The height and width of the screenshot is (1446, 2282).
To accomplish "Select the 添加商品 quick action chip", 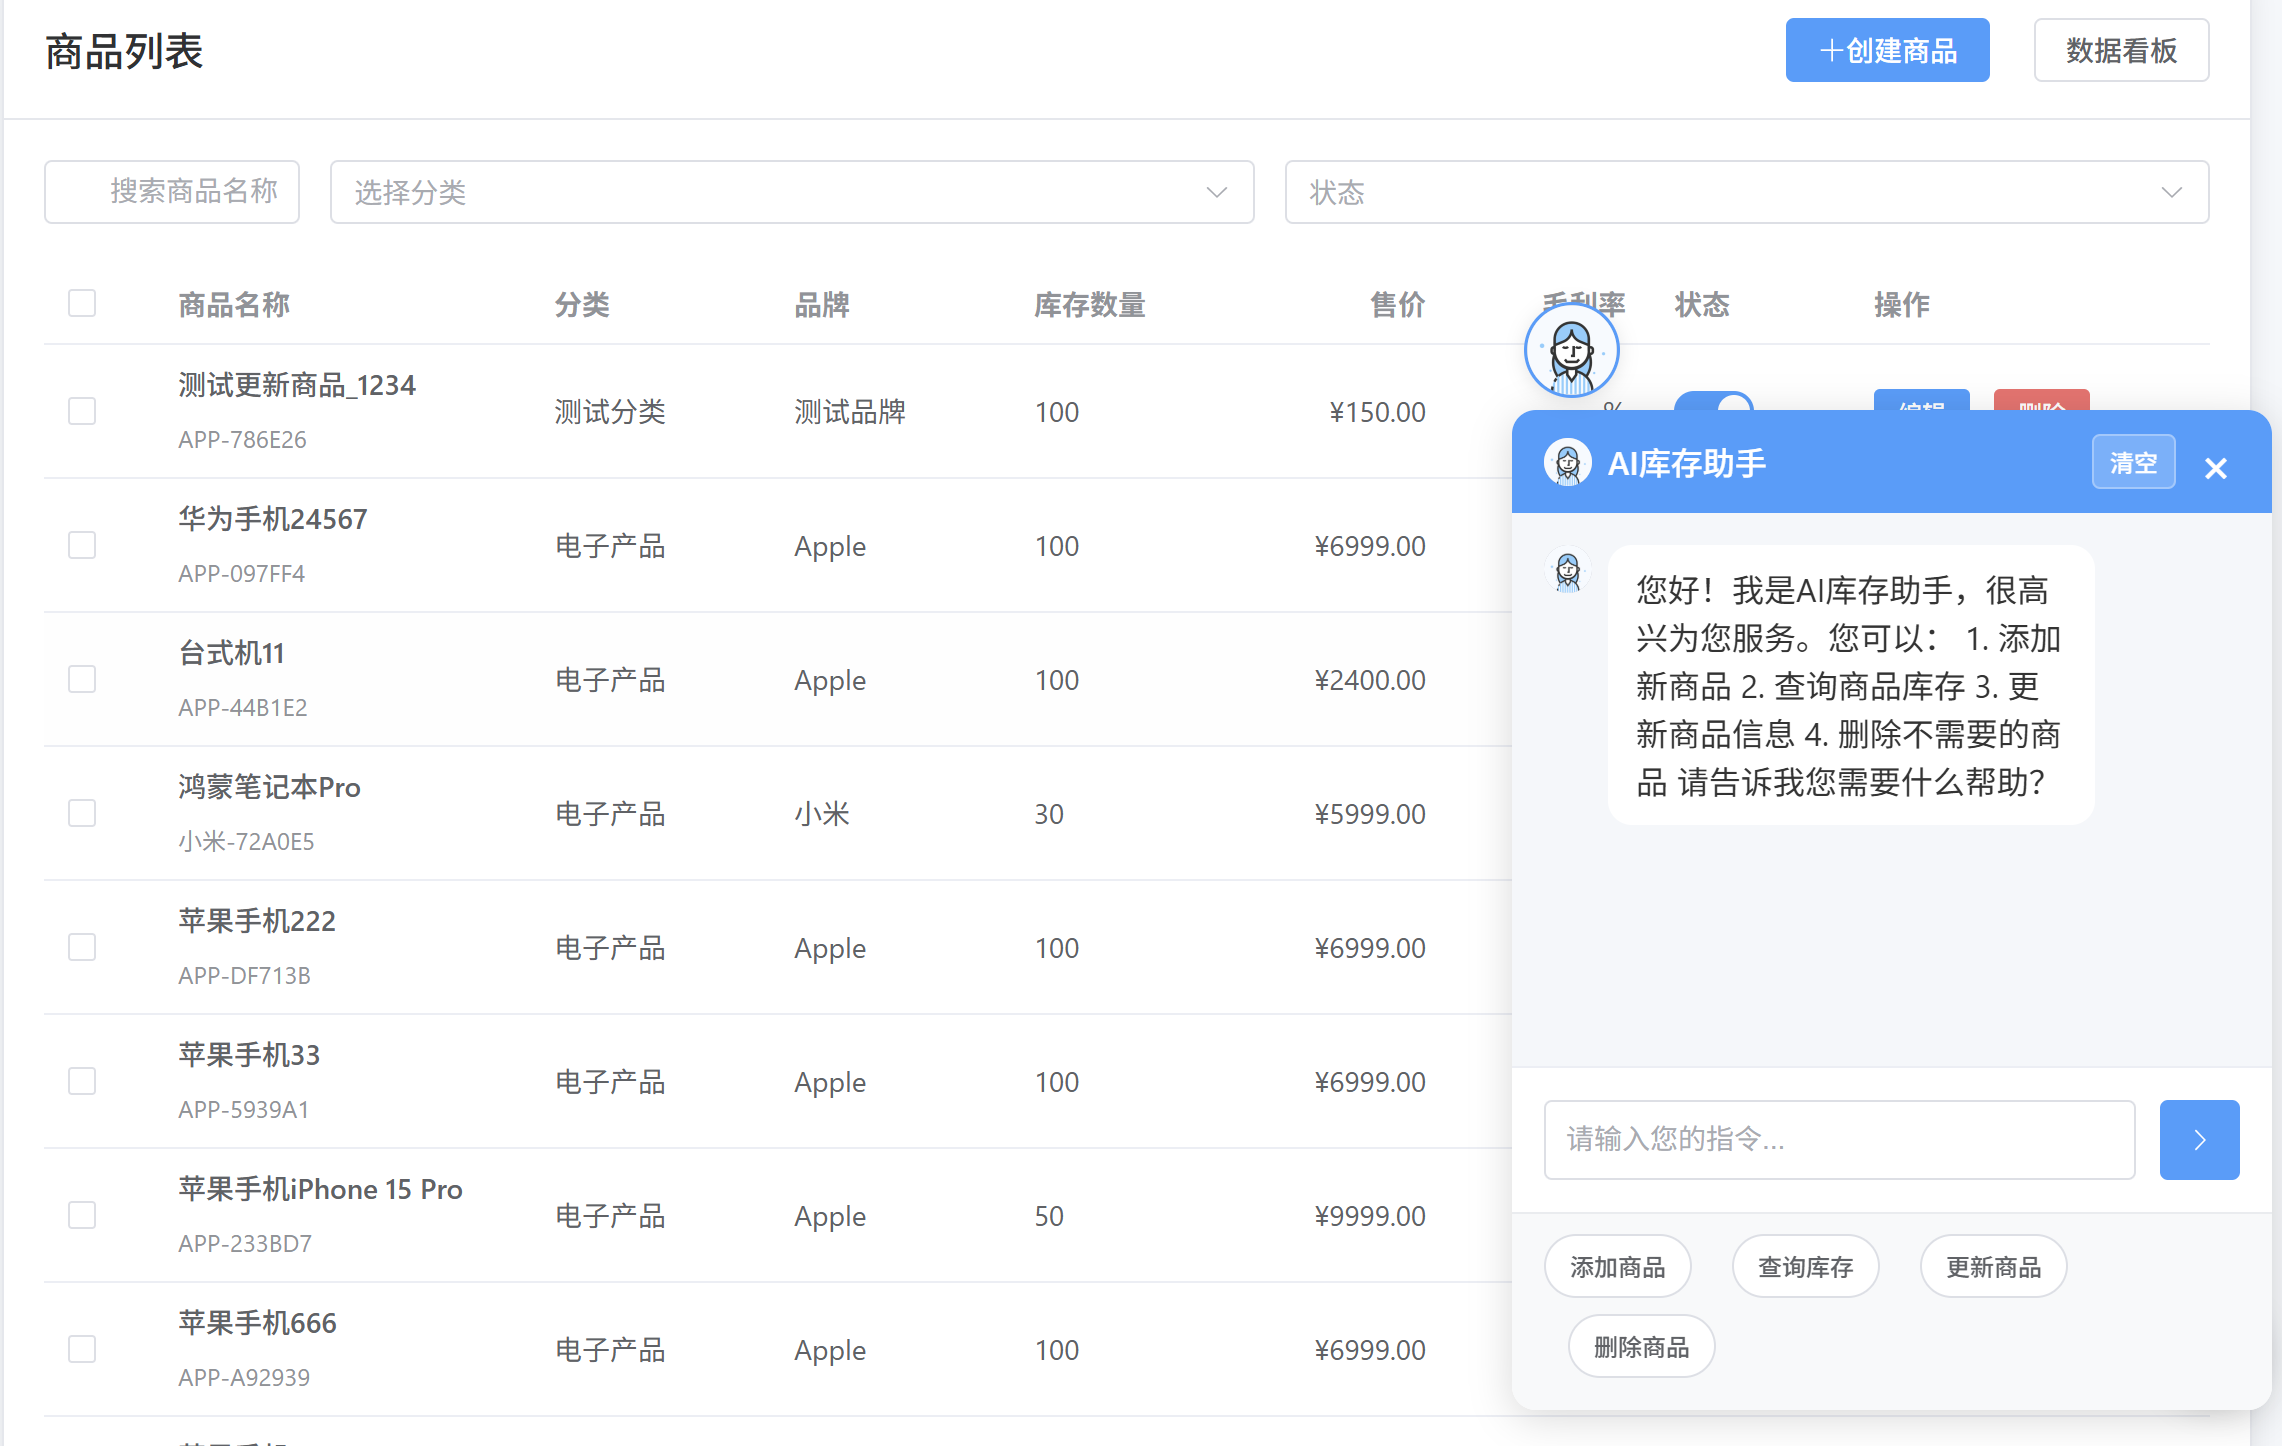I will click(x=1617, y=1265).
